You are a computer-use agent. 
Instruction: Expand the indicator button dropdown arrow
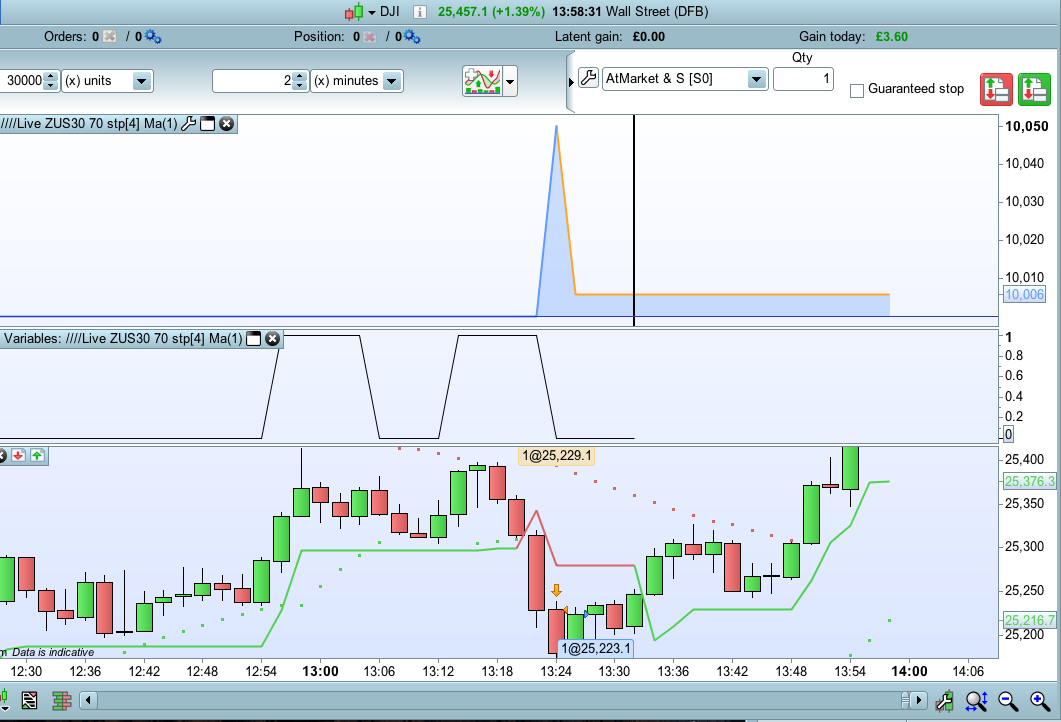click(x=510, y=82)
